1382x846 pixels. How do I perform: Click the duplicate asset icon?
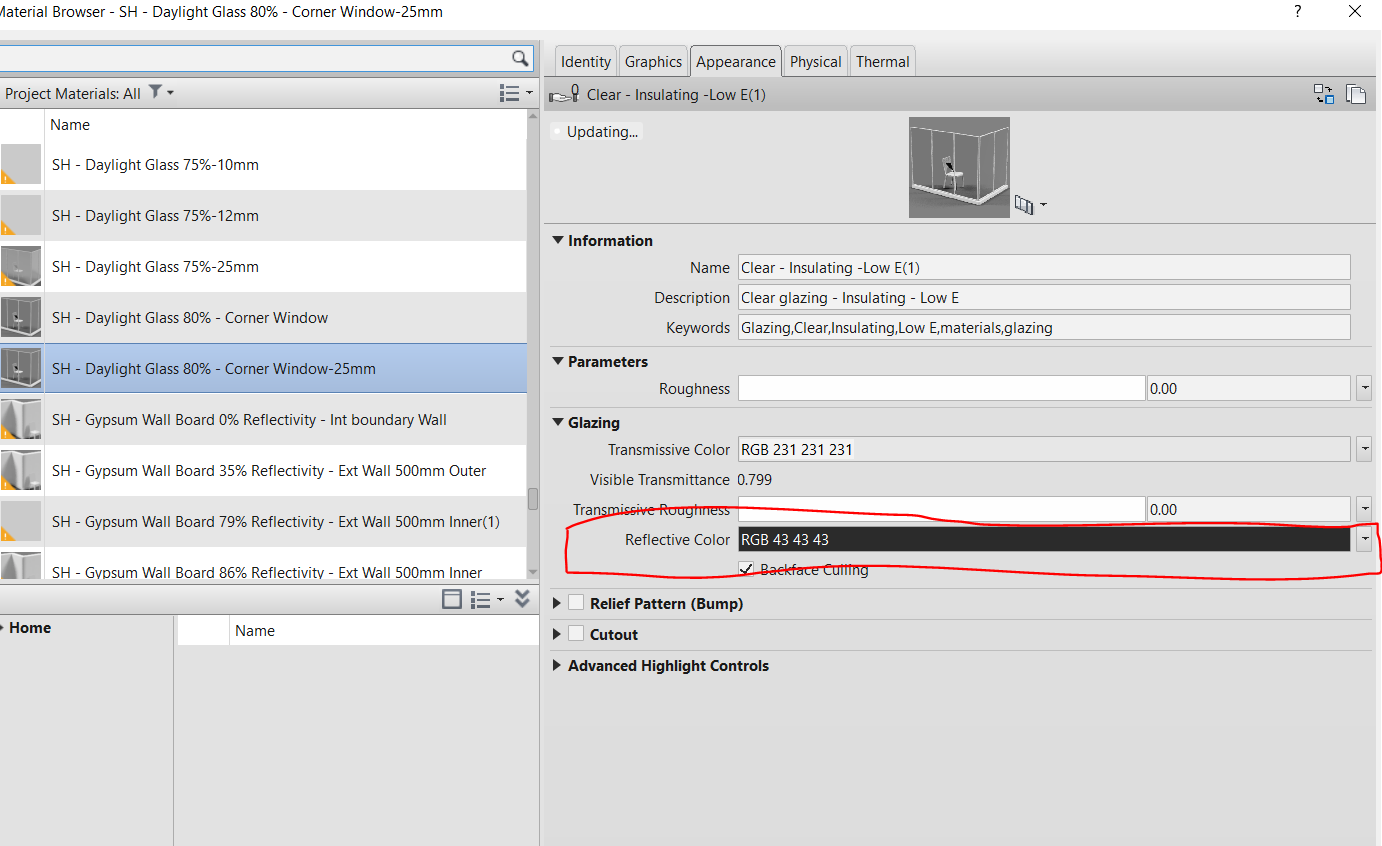point(1356,94)
